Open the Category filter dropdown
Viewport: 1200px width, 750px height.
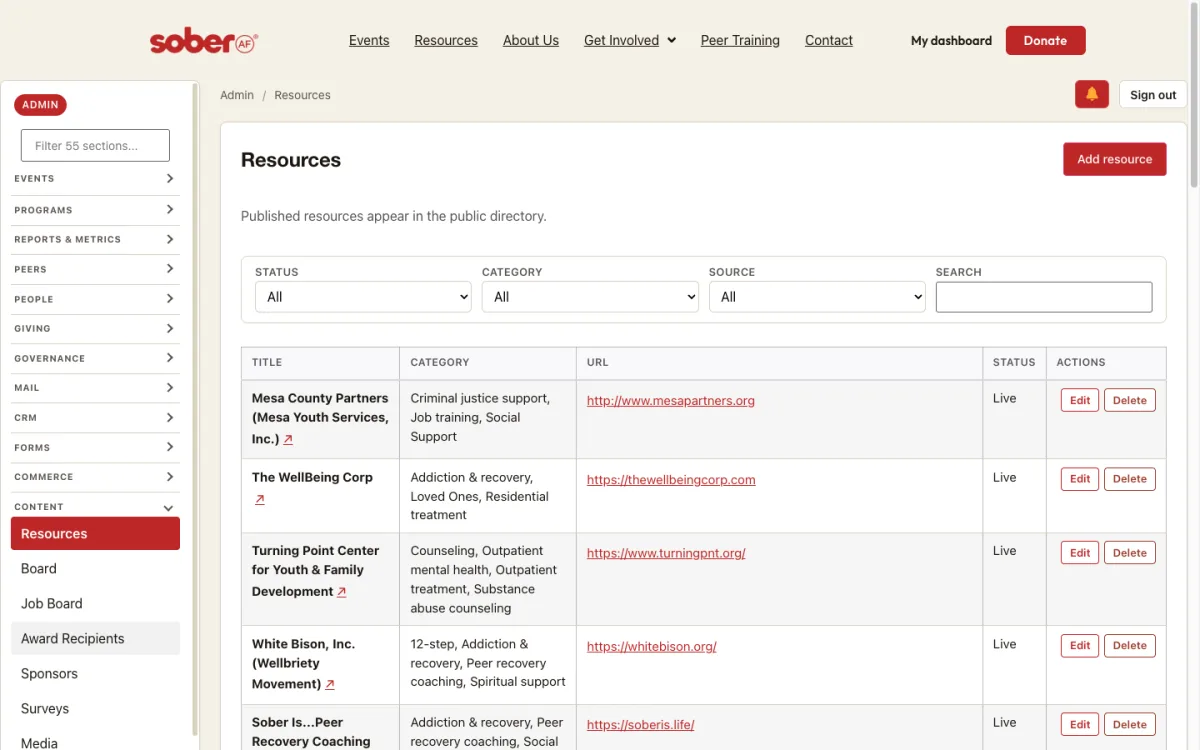(x=590, y=297)
